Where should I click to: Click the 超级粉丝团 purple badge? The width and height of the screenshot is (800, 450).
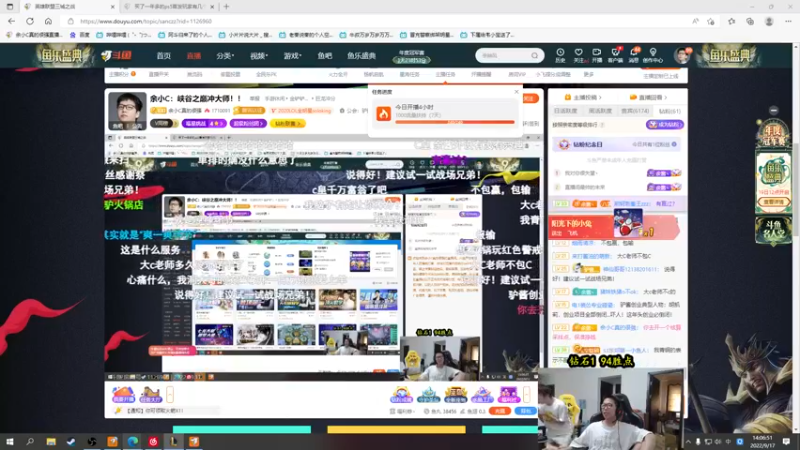248,123
